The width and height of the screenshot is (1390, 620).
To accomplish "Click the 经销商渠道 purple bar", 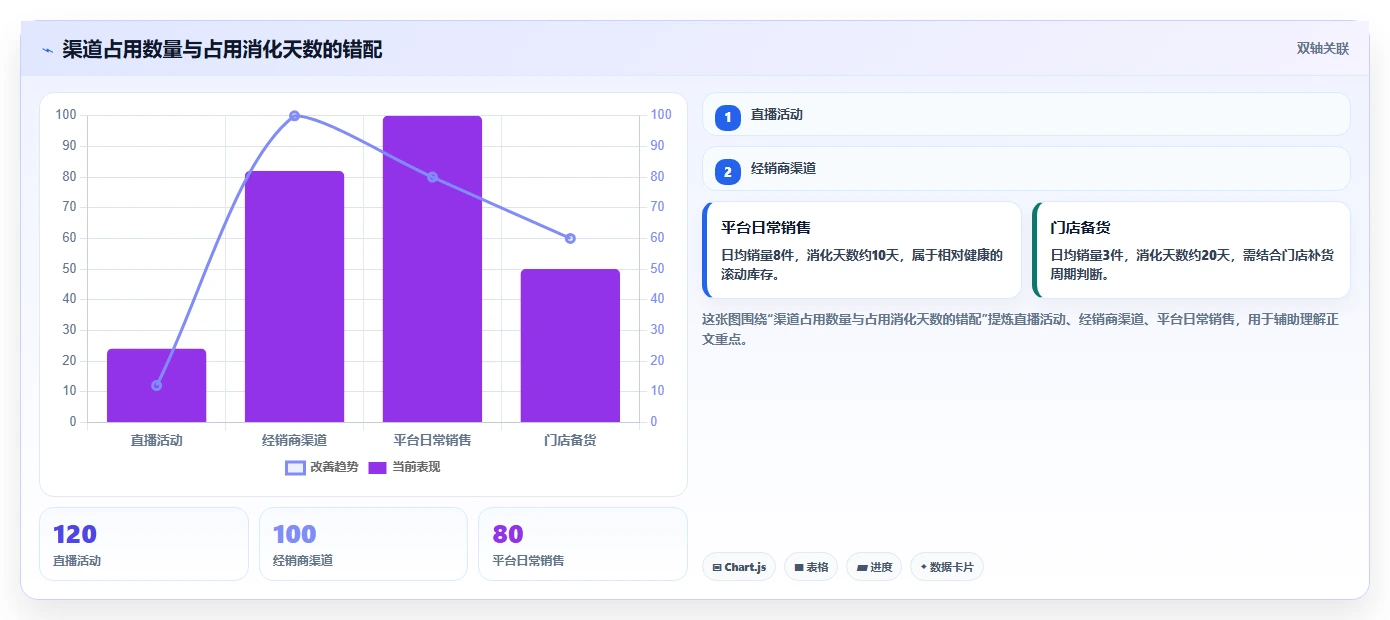I will (294, 296).
